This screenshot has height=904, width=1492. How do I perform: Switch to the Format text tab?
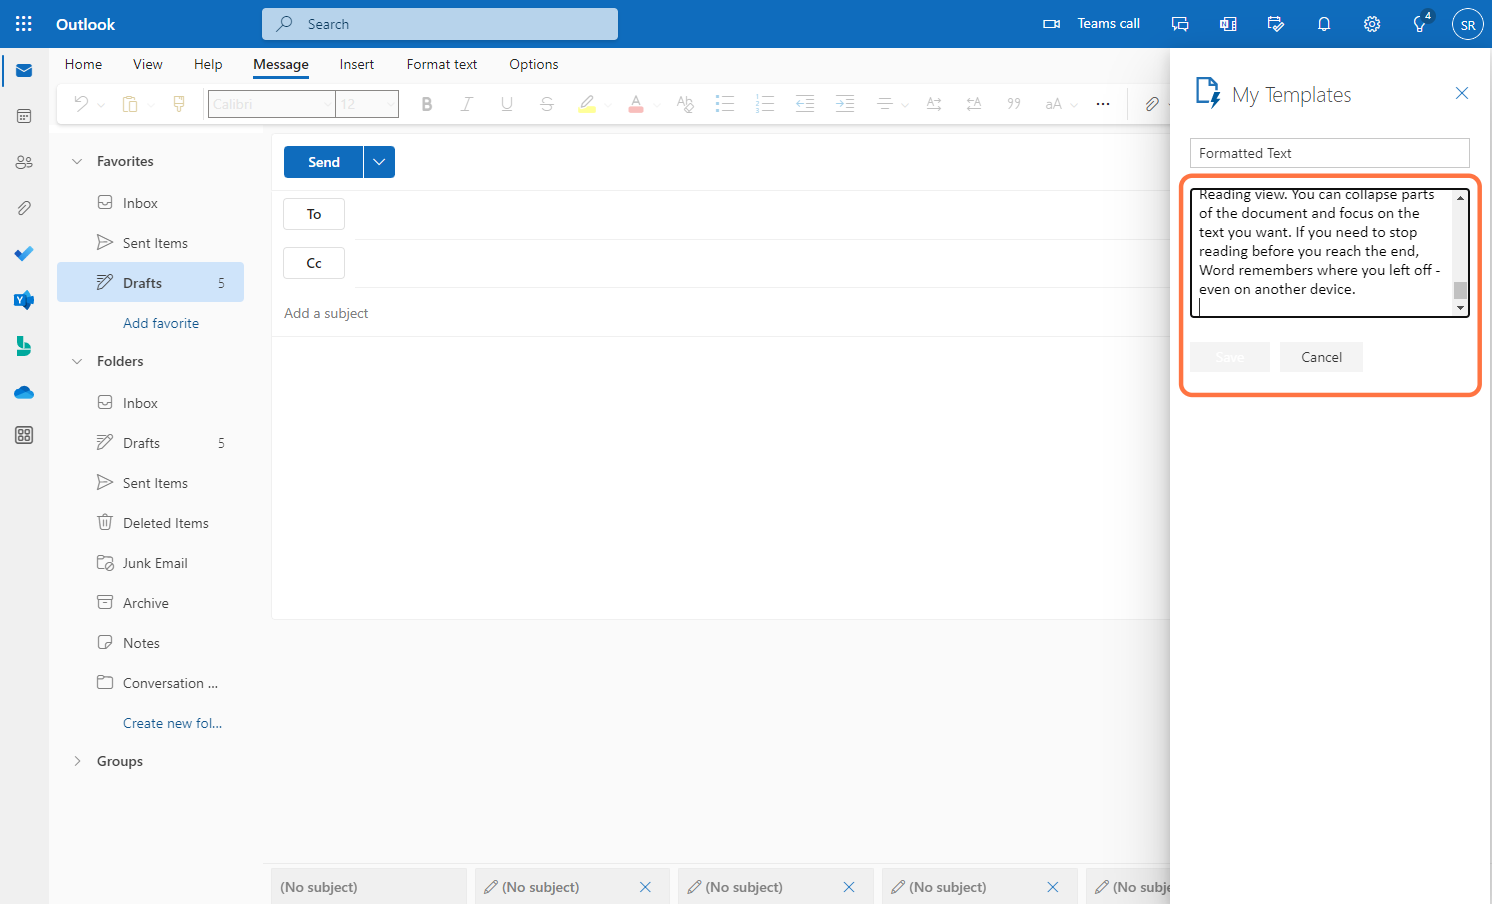(x=442, y=64)
